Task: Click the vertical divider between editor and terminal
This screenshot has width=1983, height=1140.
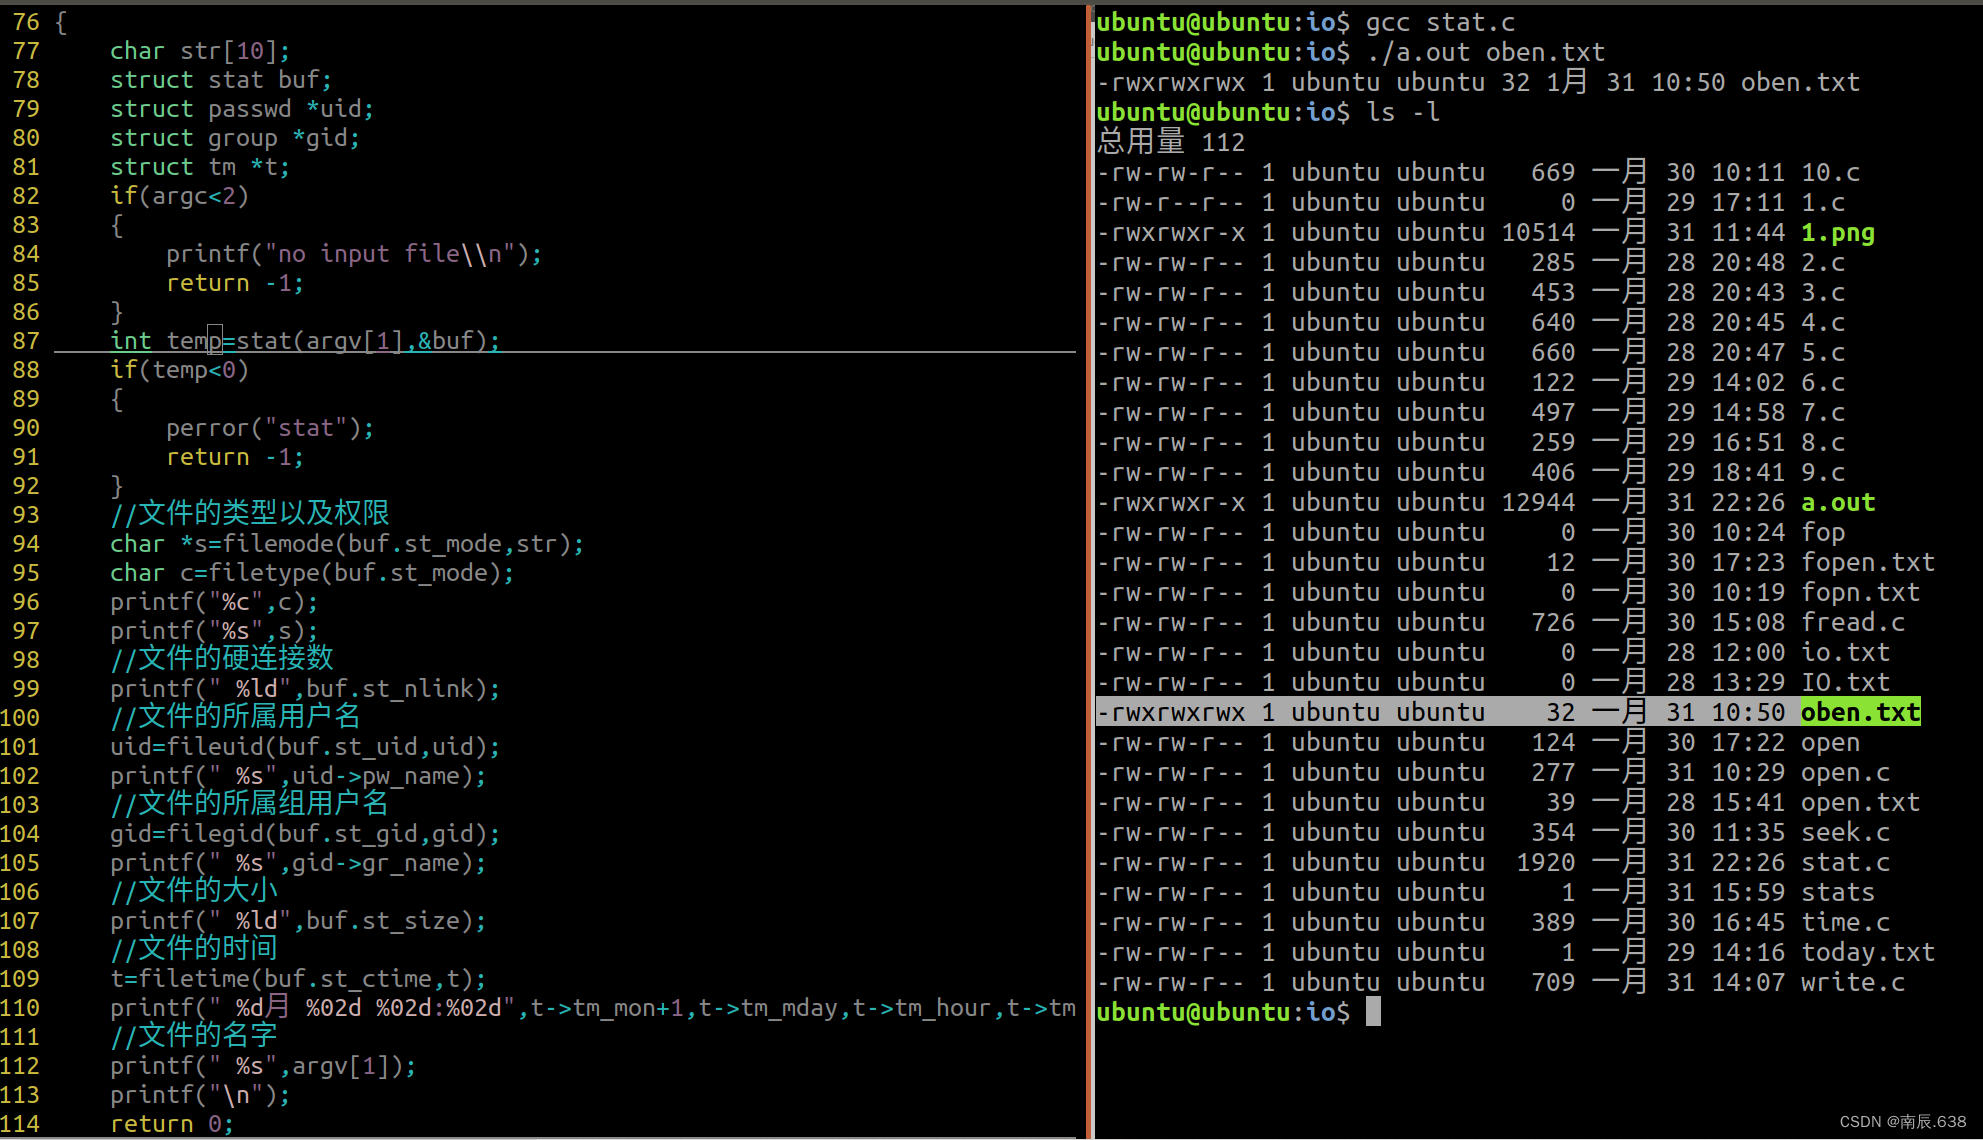Action: [x=1089, y=570]
